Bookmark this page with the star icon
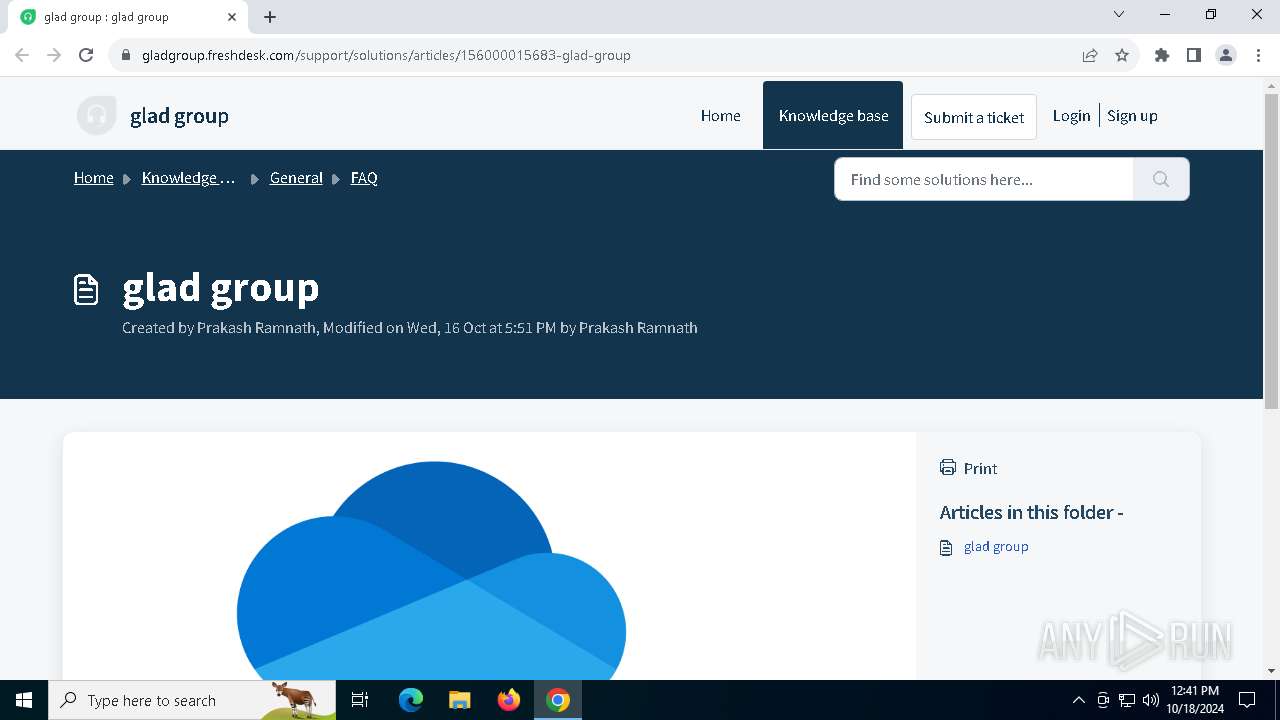The image size is (1280, 720). tap(1122, 55)
